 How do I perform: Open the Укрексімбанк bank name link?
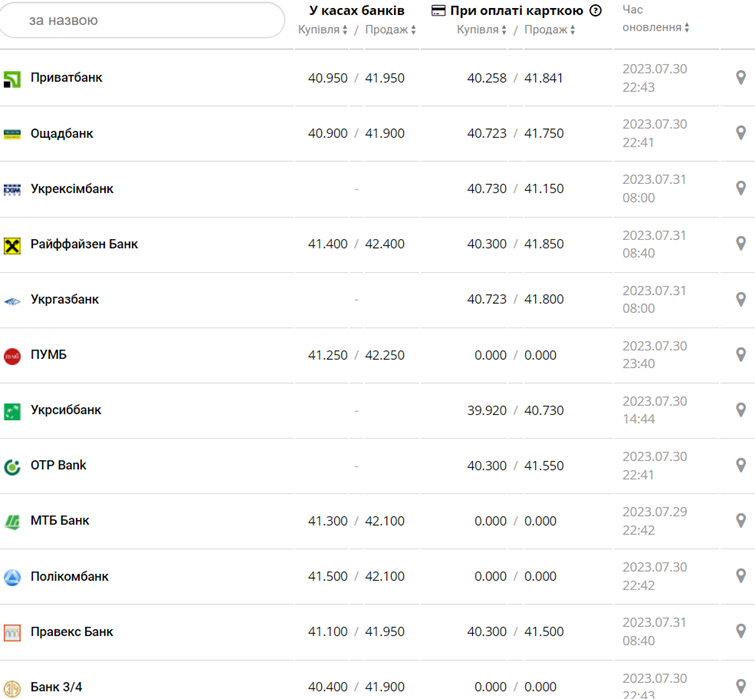(x=72, y=189)
